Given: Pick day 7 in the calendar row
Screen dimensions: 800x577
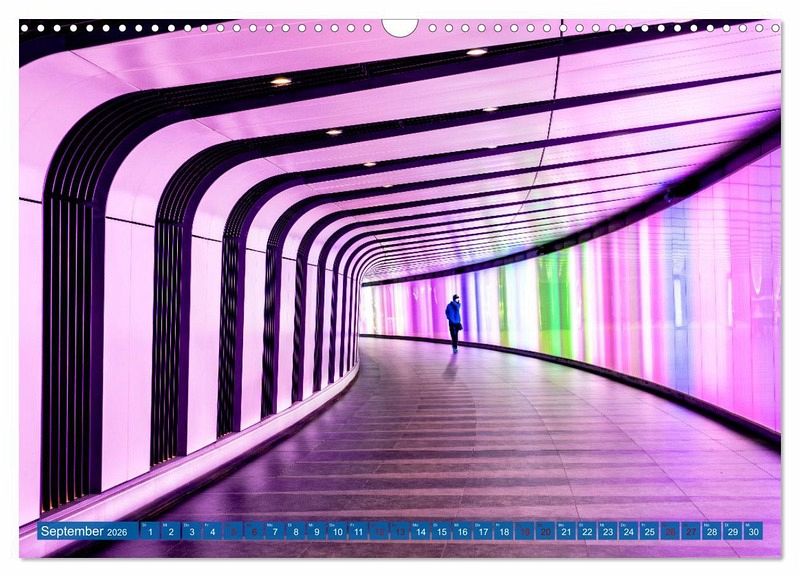Looking at the screenshot, I should 275,532.
